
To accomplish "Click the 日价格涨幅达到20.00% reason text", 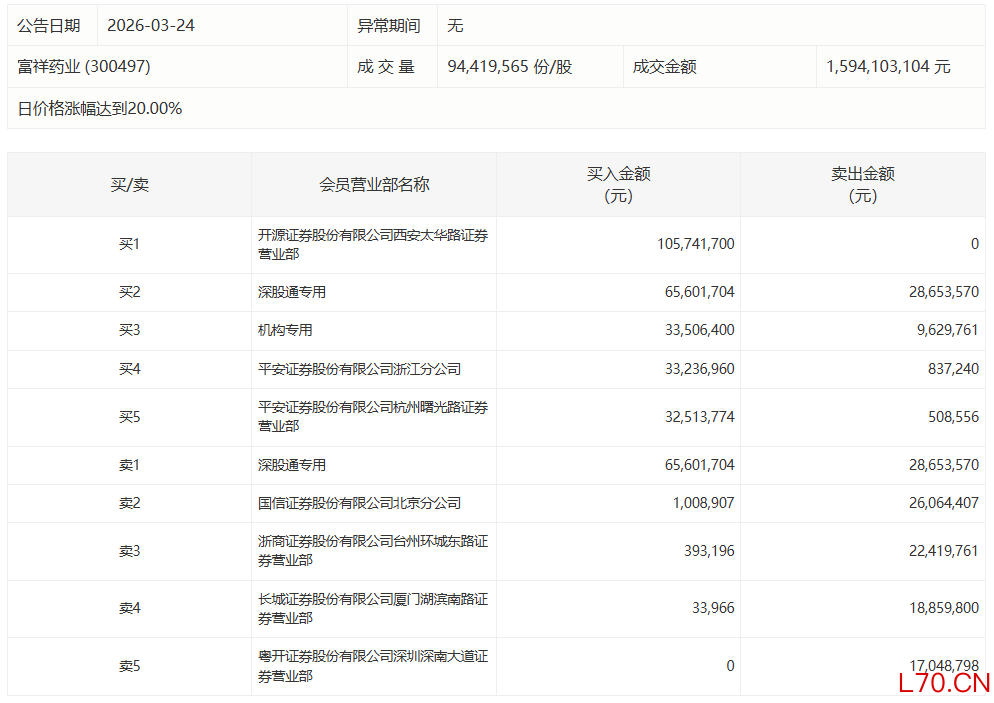I will click(100, 109).
